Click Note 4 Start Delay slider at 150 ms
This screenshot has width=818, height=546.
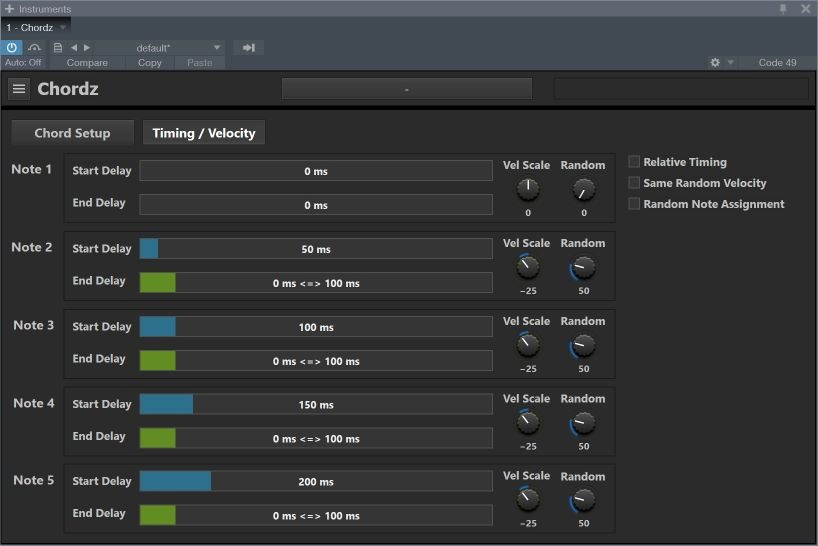click(x=316, y=405)
